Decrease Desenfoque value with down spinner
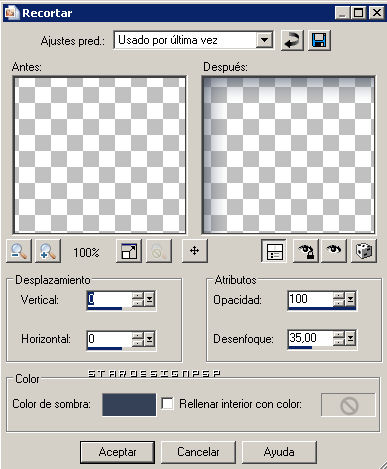Image resolution: width=387 pixels, height=469 pixels. coord(339,342)
